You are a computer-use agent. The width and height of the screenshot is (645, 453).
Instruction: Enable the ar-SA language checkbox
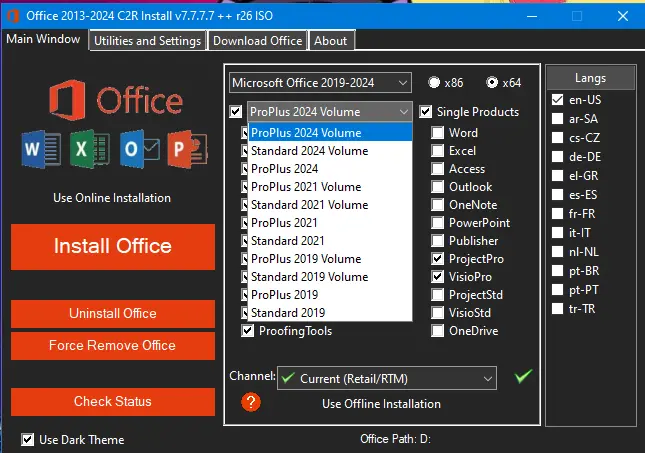coord(557,118)
